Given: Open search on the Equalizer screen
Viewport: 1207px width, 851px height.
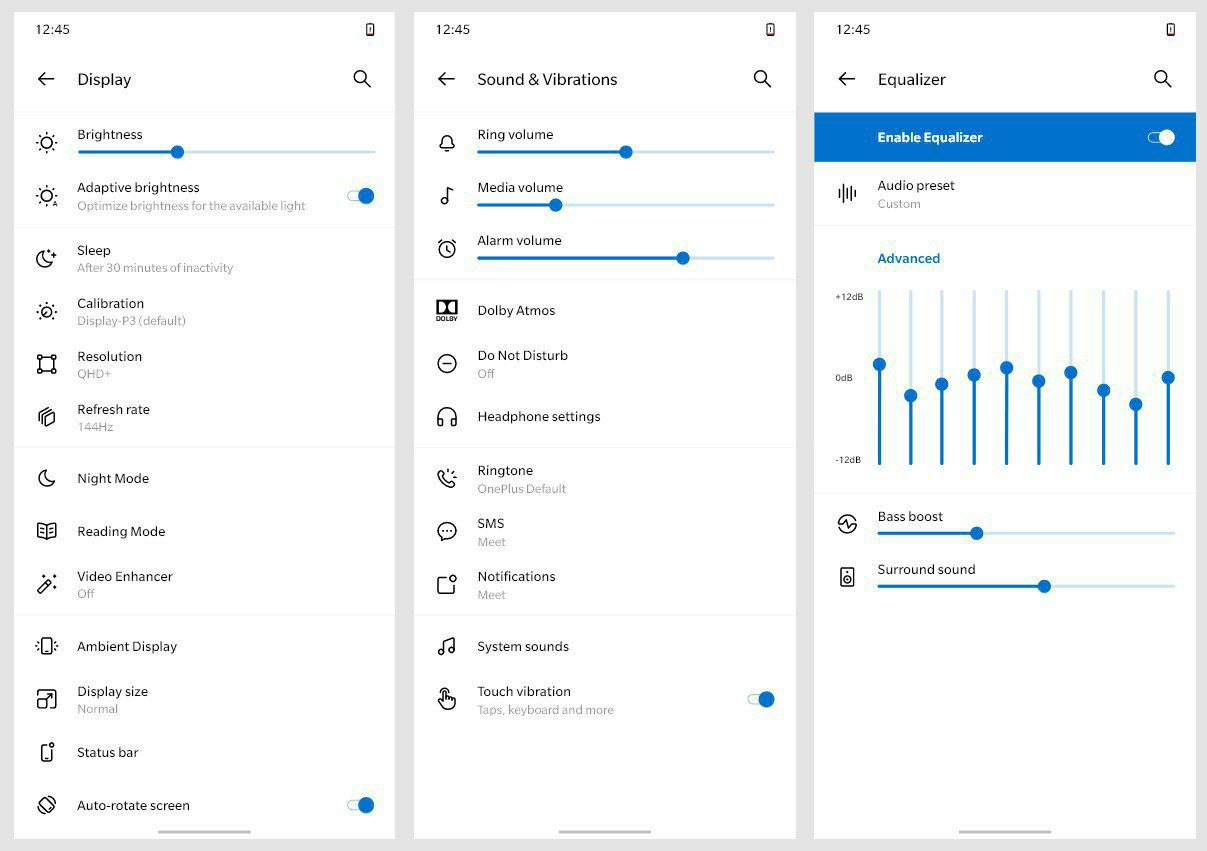Looking at the screenshot, I should pyautogui.click(x=1162, y=79).
